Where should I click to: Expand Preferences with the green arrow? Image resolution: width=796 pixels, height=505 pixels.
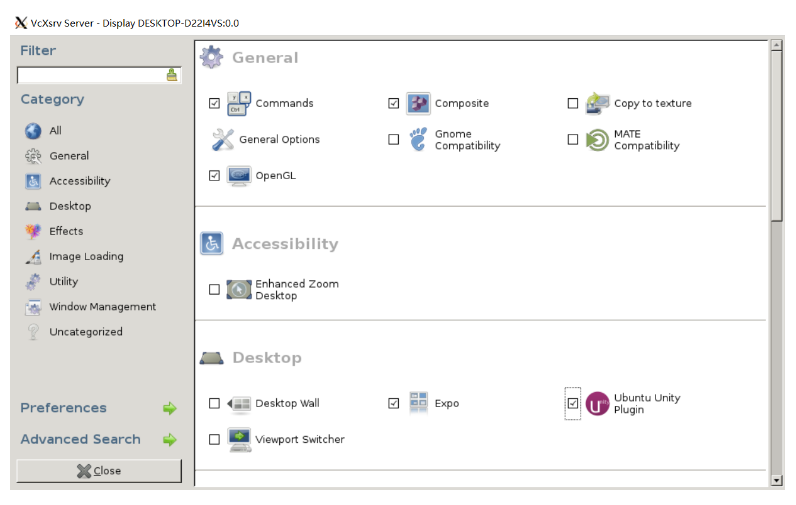170,408
